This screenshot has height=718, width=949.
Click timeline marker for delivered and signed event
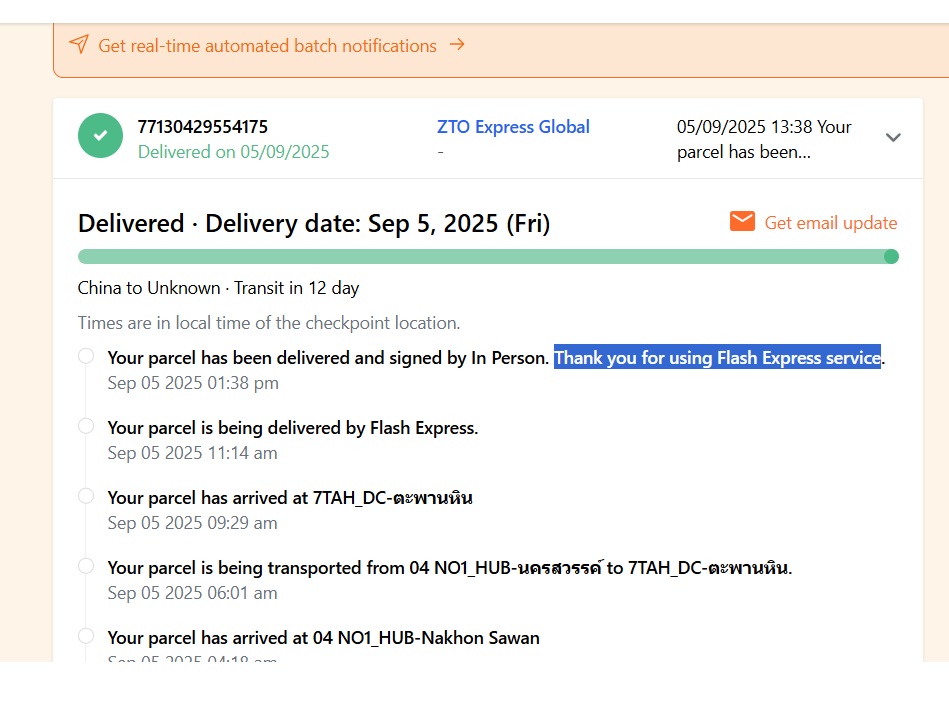point(86,356)
